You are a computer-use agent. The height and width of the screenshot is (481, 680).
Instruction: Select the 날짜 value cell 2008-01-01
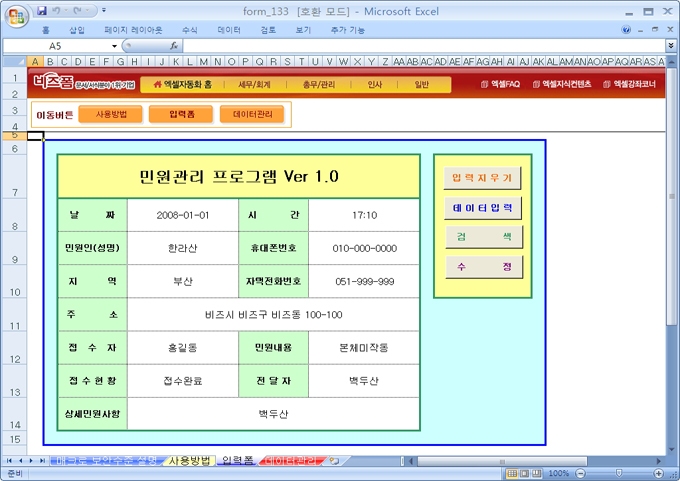tap(182, 215)
